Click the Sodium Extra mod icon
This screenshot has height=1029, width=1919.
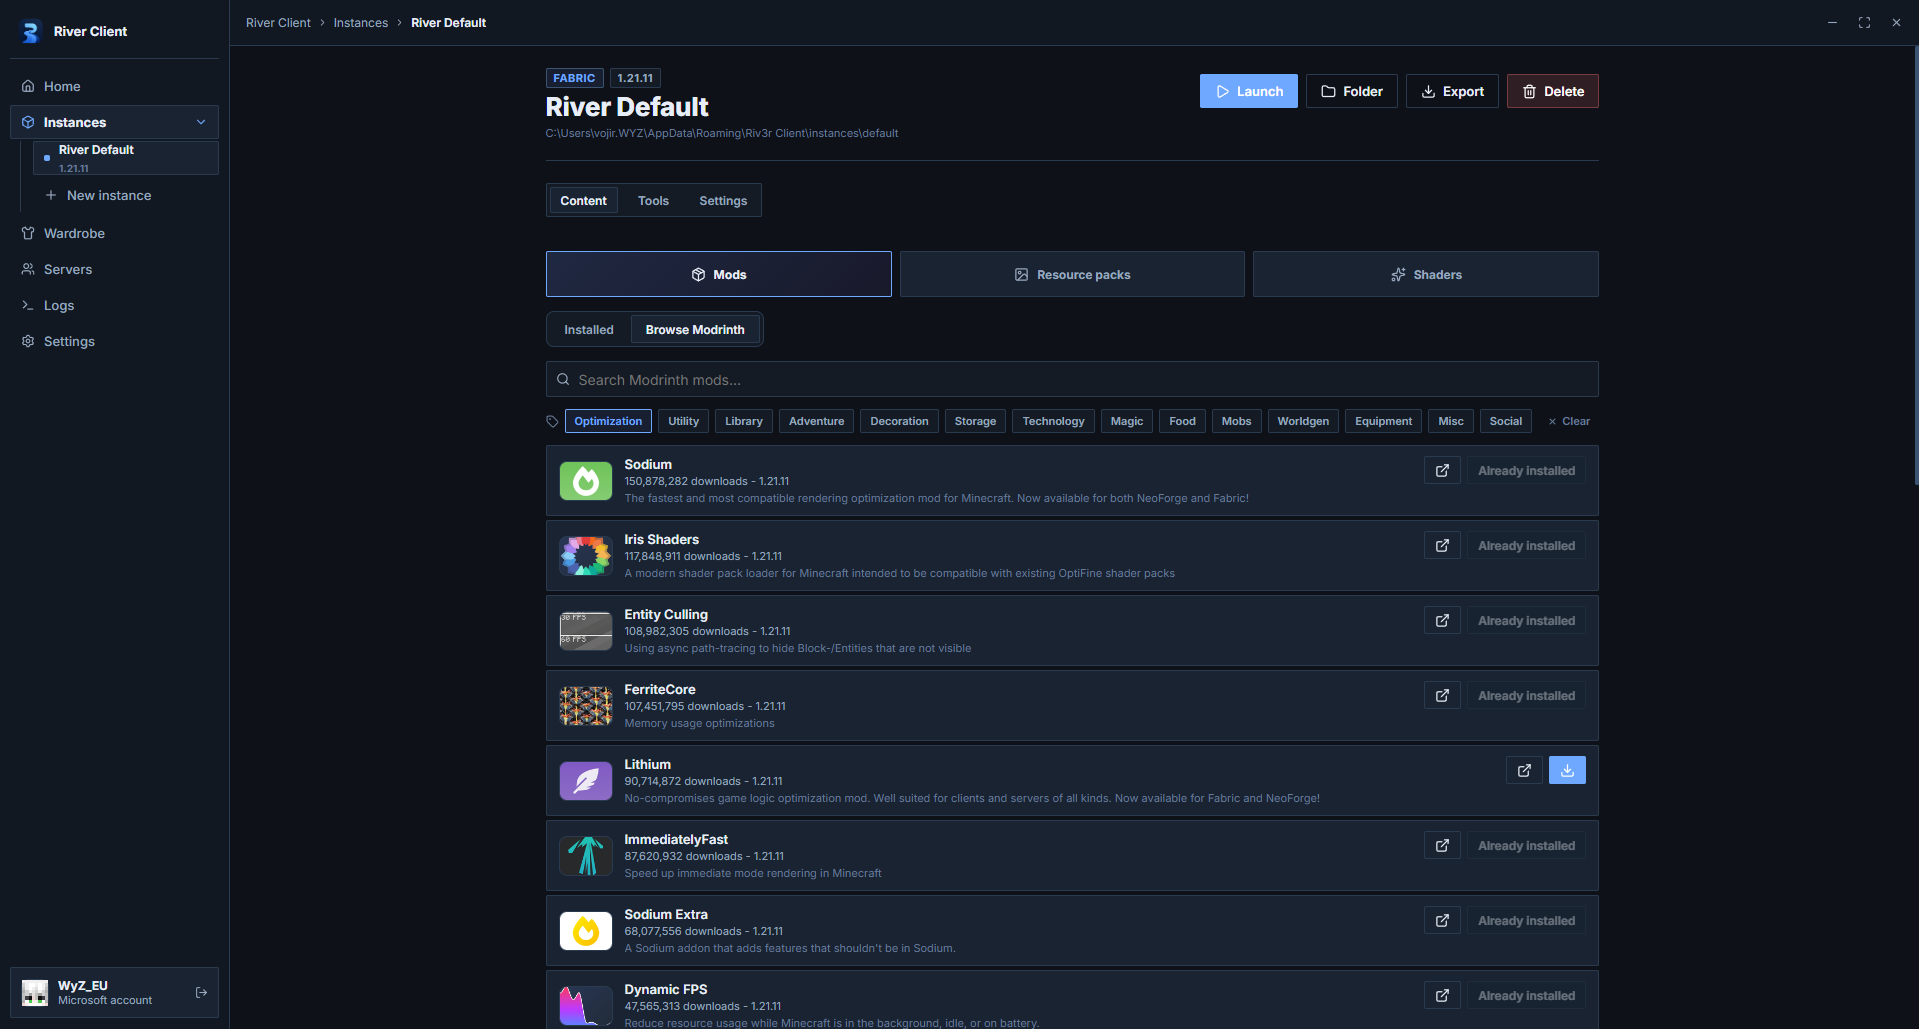(586, 931)
